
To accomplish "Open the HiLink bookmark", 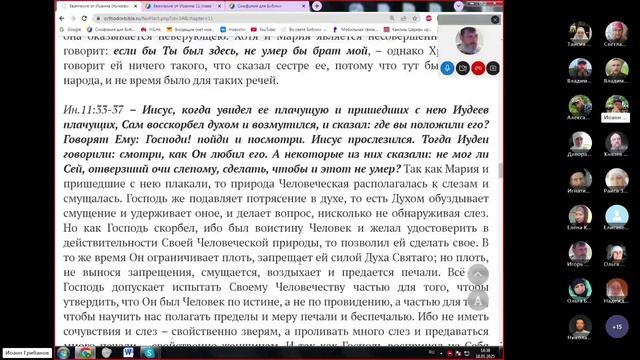I will 151,29.
